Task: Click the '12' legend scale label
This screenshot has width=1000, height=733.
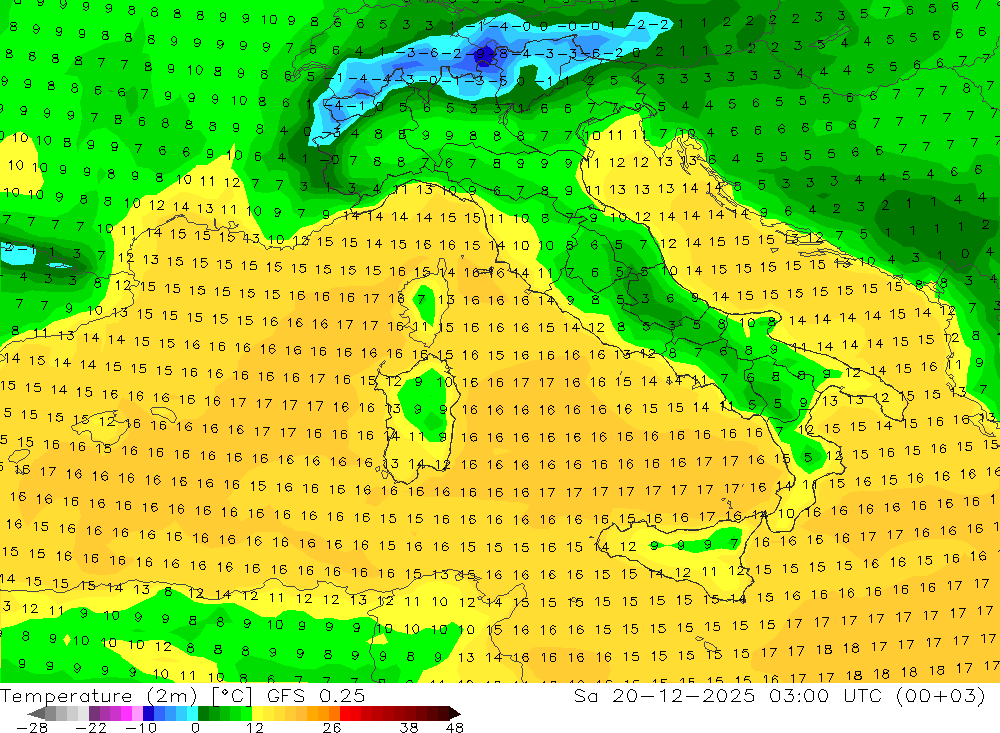Action: (x=254, y=728)
